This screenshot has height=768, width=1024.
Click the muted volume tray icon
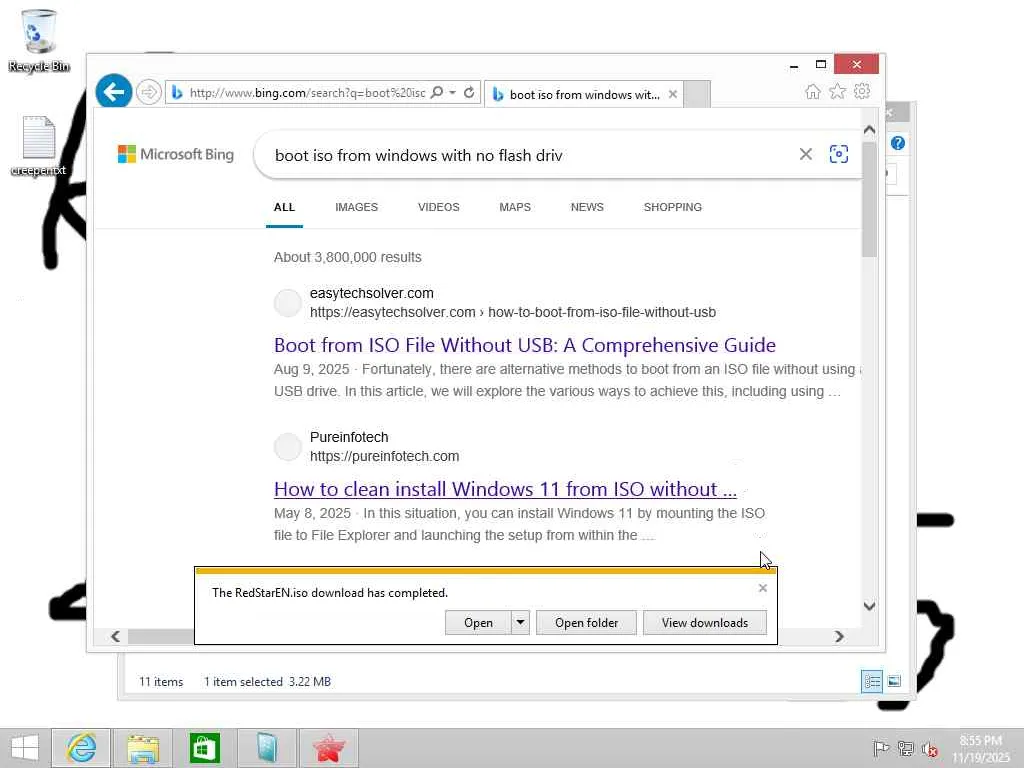930,749
